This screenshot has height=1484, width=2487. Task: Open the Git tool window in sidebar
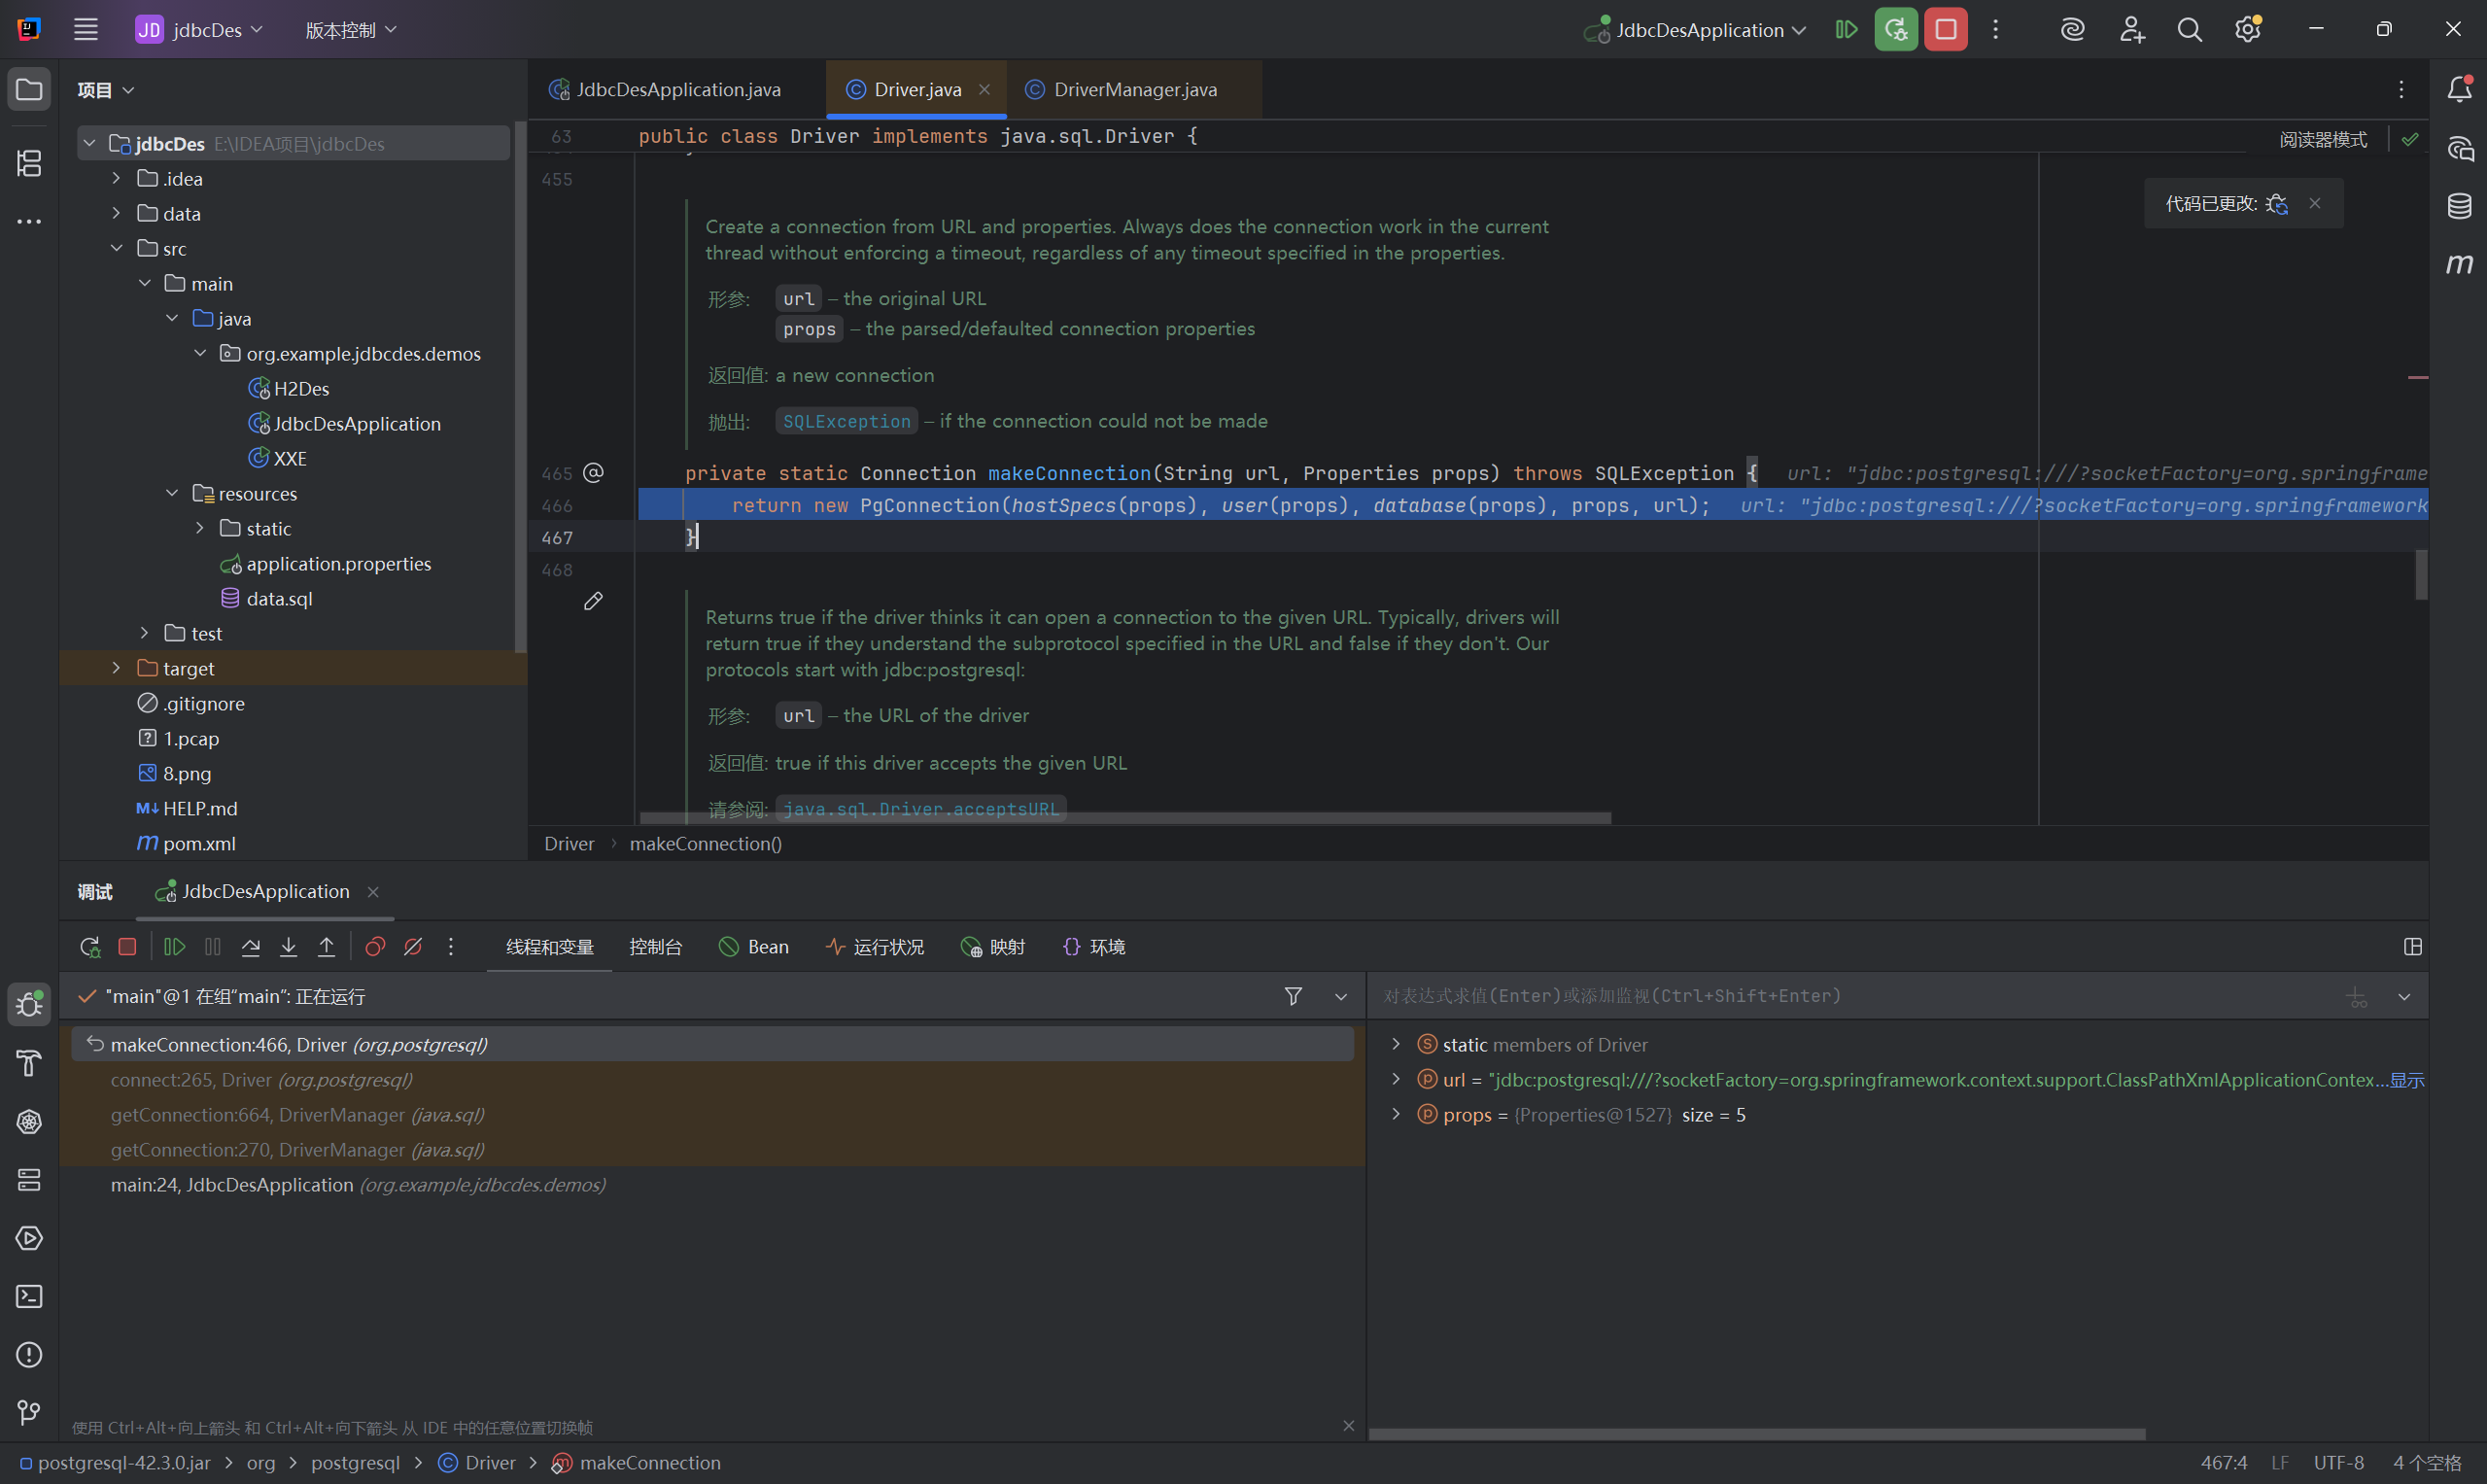click(29, 1412)
